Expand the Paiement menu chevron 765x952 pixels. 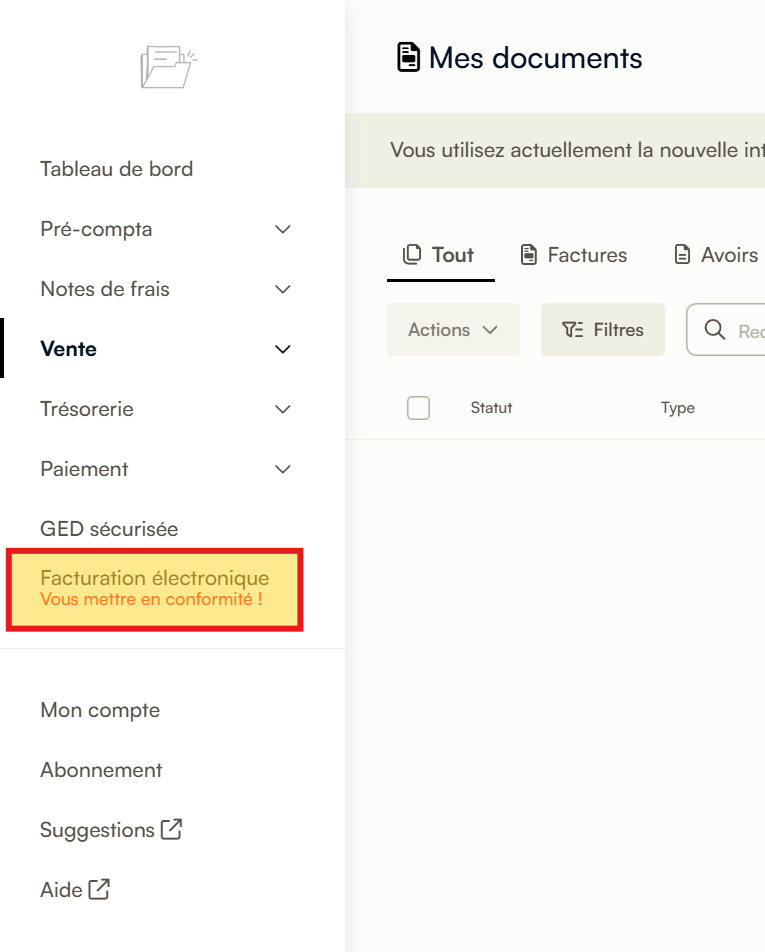pos(283,469)
